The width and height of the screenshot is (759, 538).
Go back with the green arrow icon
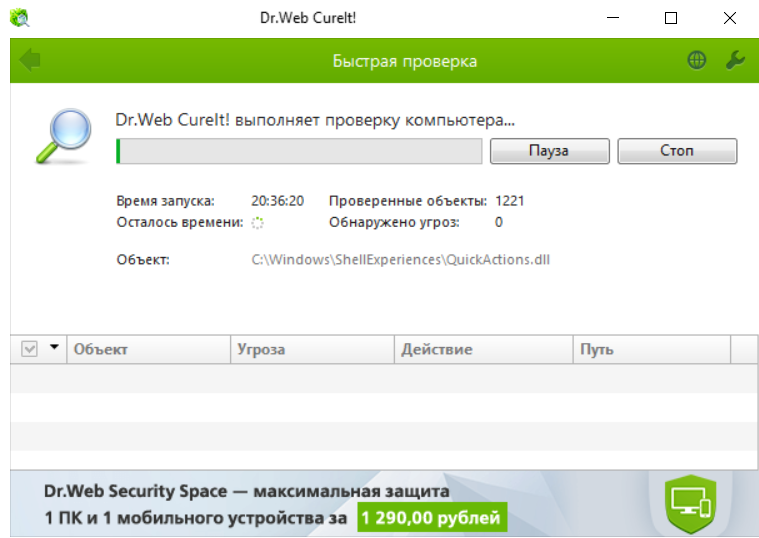(x=30, y=60)
